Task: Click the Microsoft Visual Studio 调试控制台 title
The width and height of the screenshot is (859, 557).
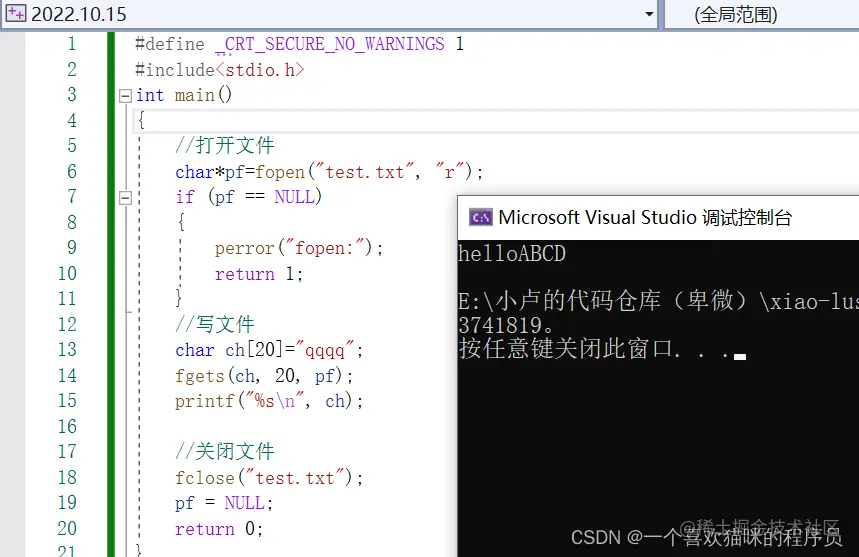Action: pos(645,217)
